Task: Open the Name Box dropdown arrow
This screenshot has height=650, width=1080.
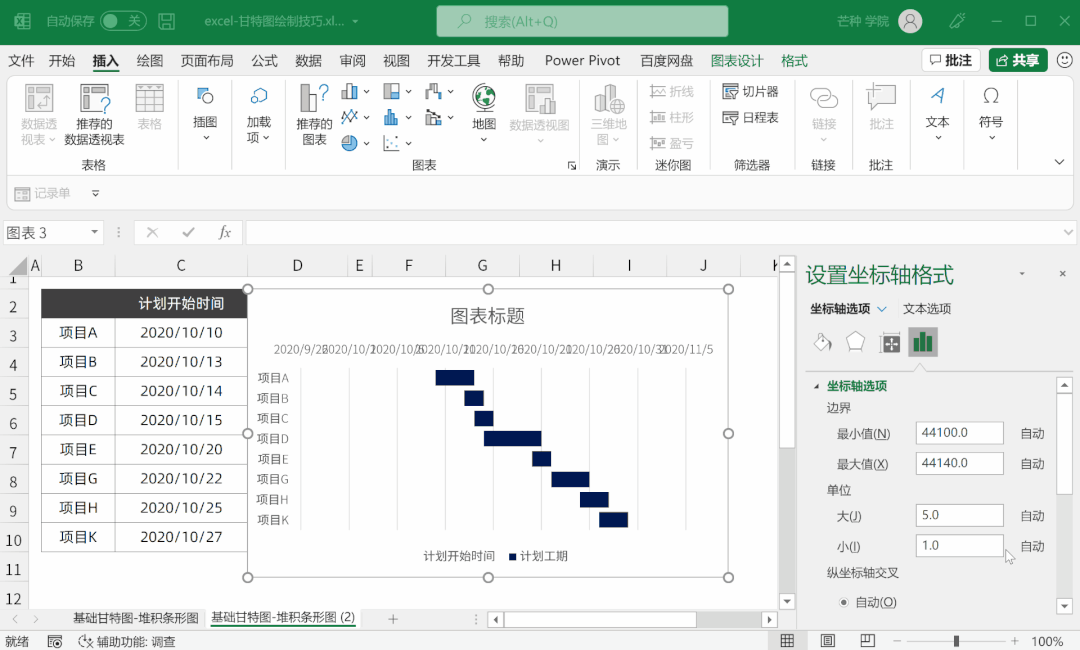Action: tap(94, 233)
